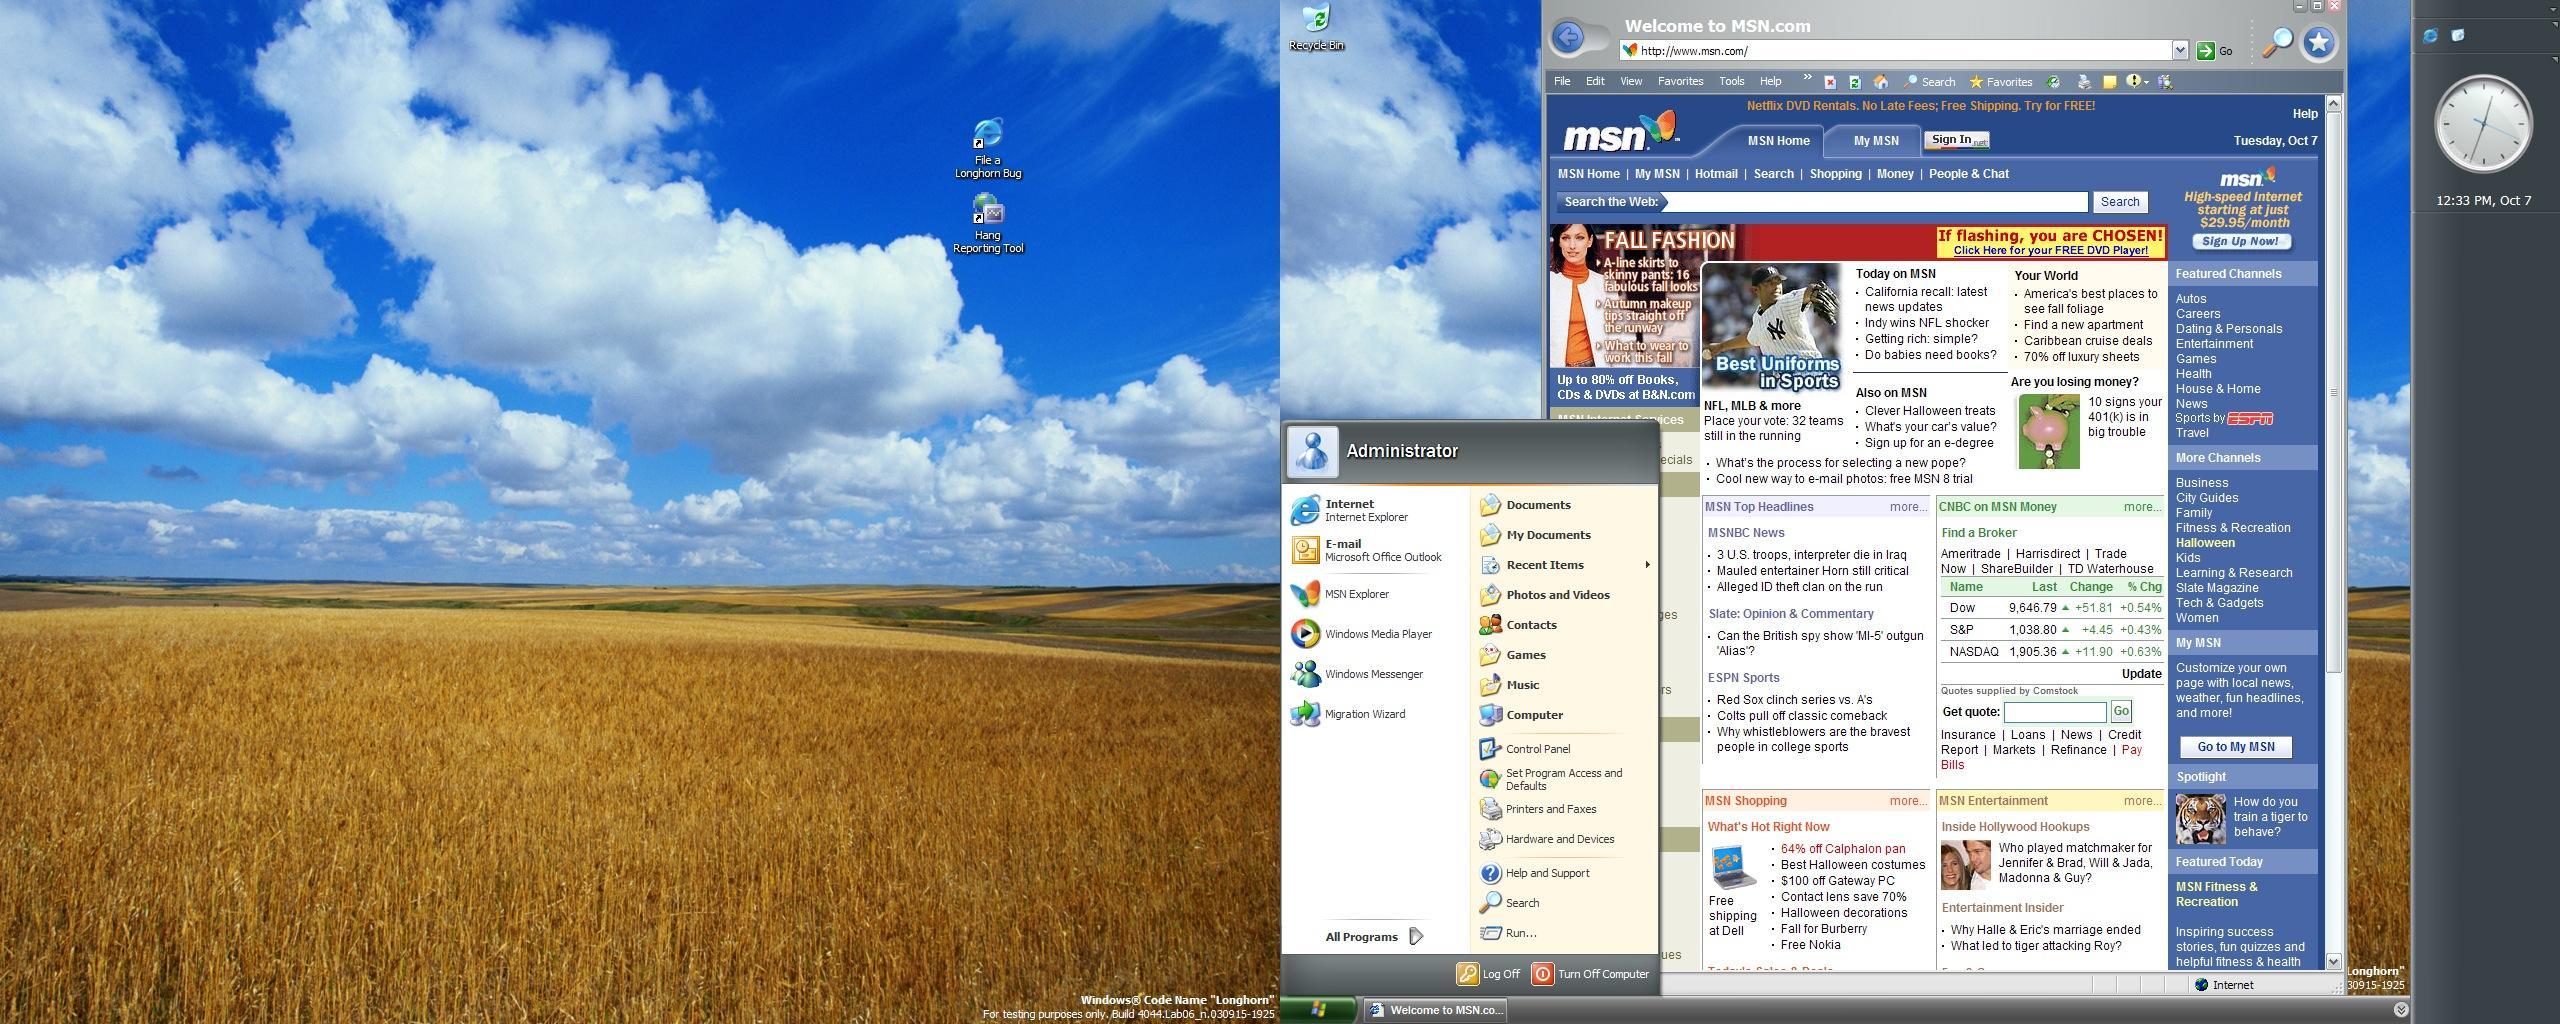Click Run... in Start menu
Screen dimensions: 2560x1024
coord(1563,933)
